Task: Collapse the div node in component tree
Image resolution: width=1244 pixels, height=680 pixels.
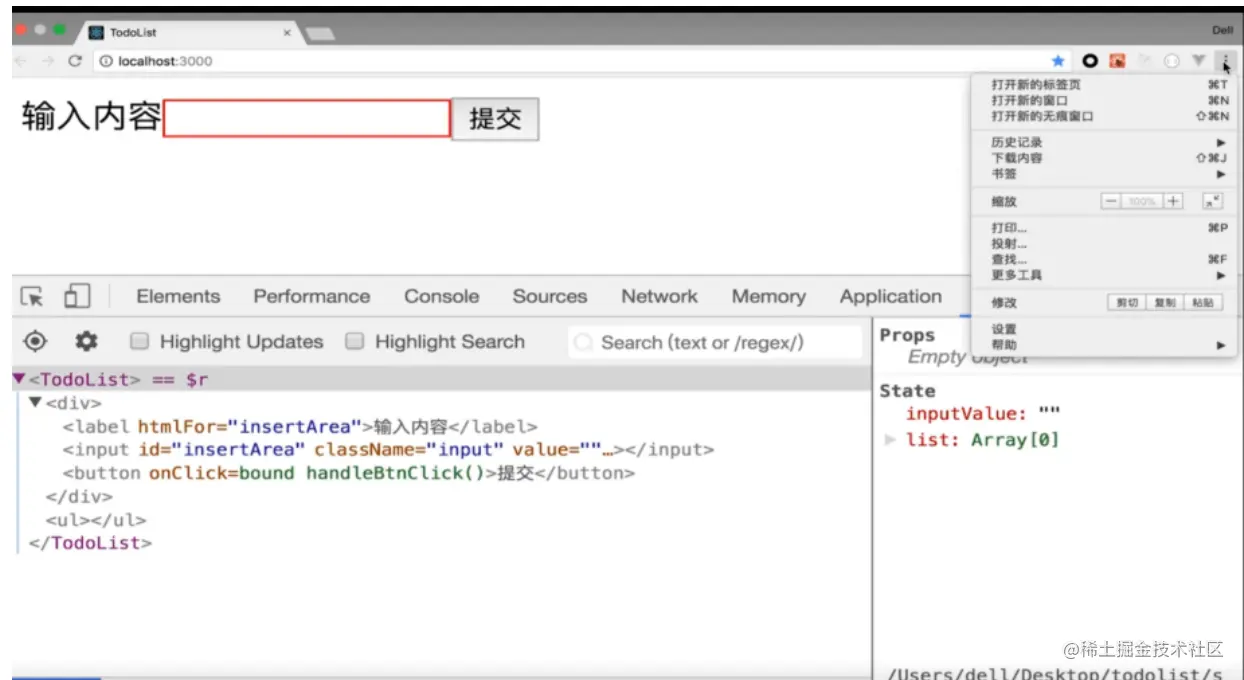Action: [x=35, y=403]
